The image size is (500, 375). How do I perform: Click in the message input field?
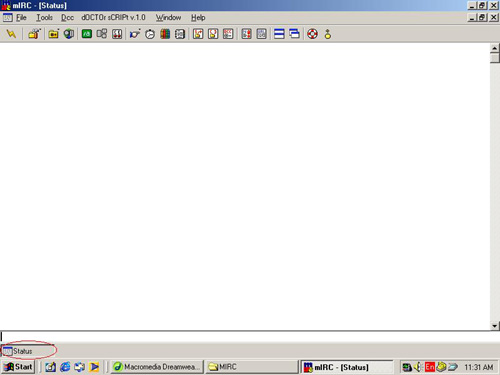coord(249,336)
